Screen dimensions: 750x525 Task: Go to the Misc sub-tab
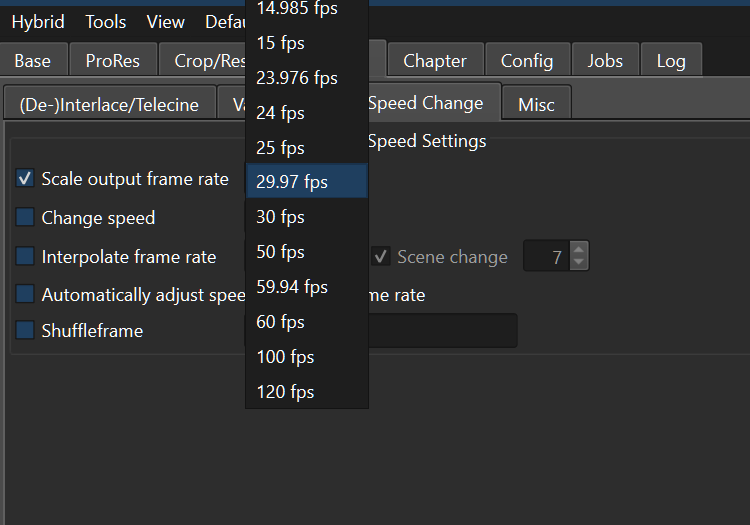coord(536,104)
